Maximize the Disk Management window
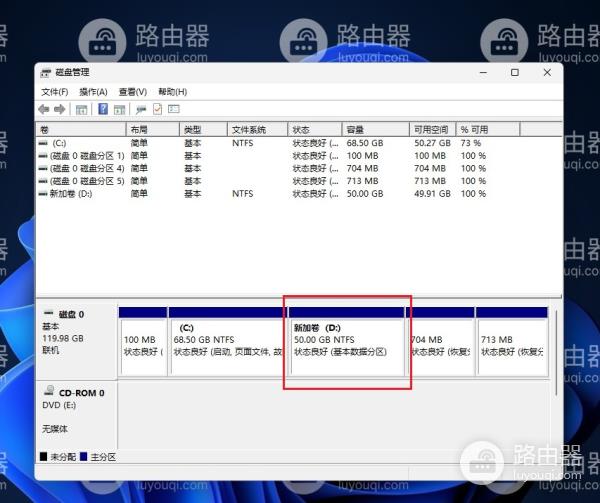This screenshot has width=600, height=503. (515, 73)
